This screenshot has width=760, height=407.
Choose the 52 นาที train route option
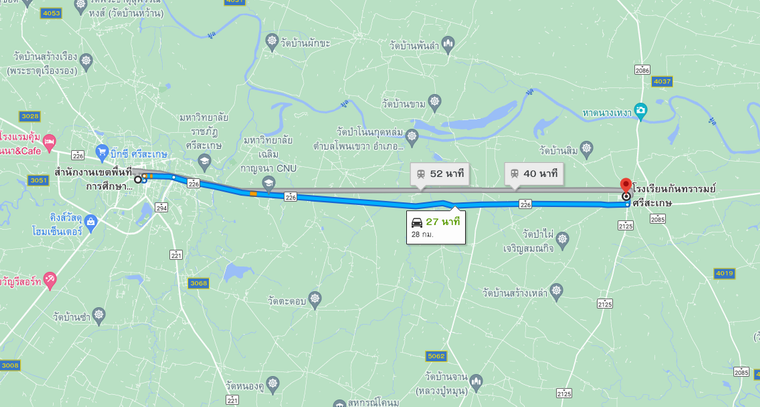(x=440, y=173)
